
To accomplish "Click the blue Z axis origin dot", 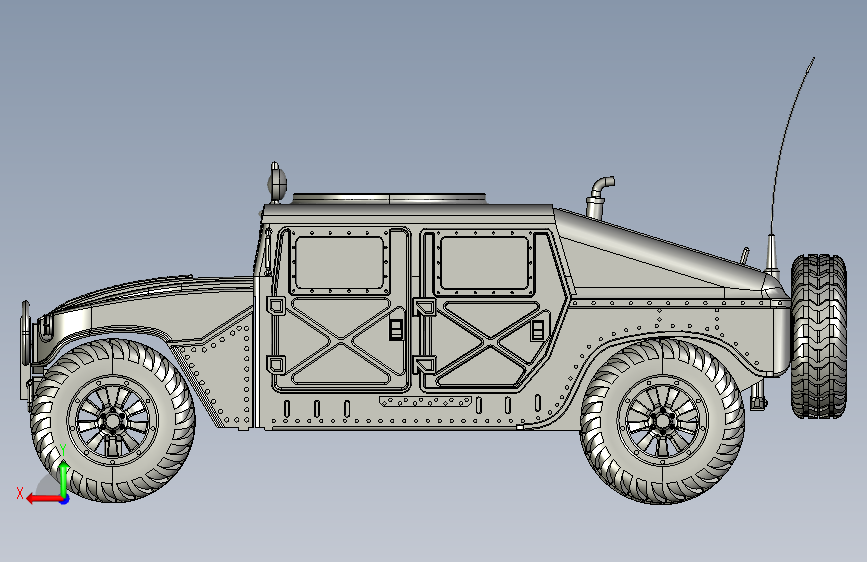I will (65, 500).
